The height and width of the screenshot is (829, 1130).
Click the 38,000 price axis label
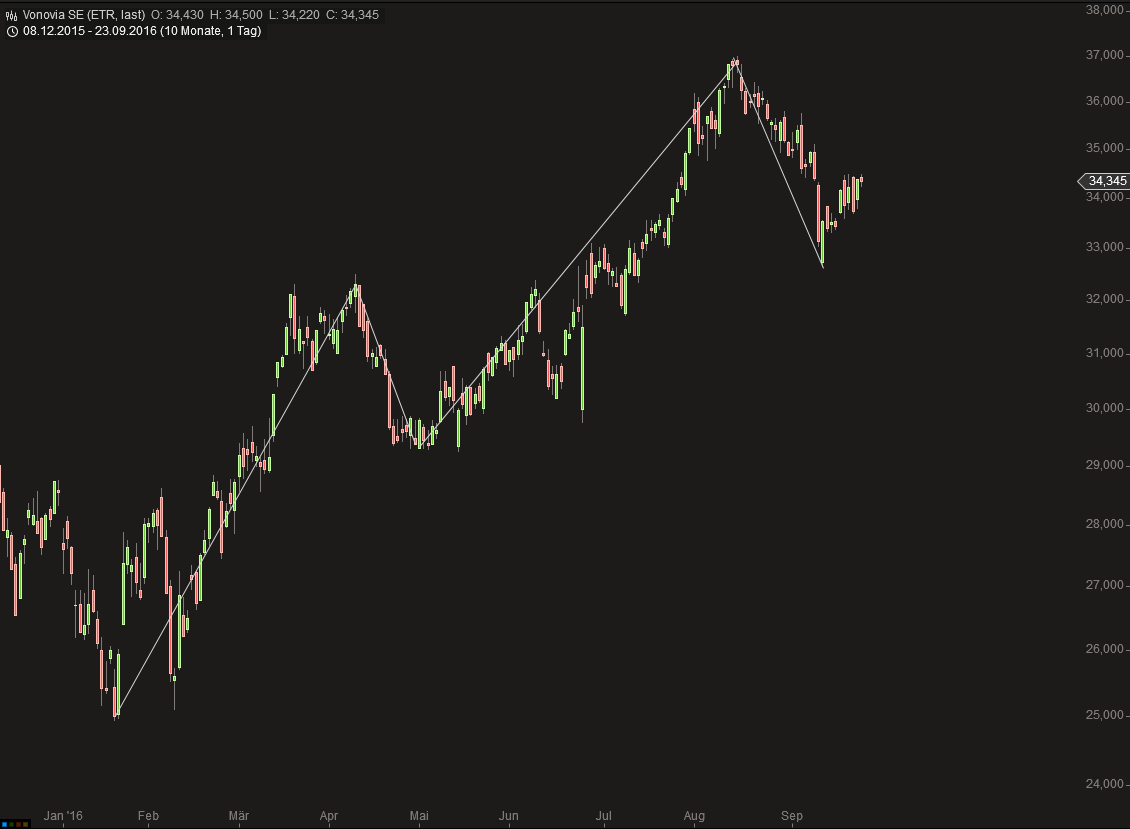(x=1105, y=10)
